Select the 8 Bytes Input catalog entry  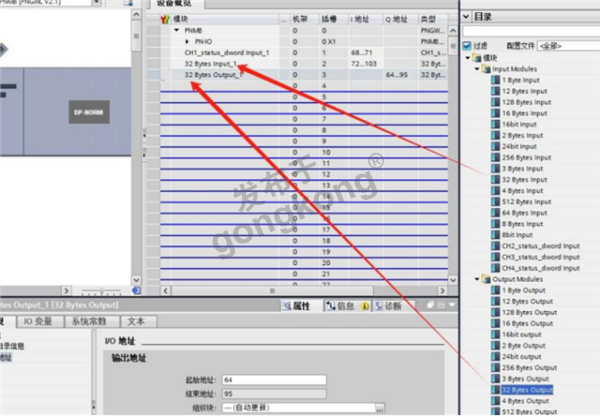[522, 224]
